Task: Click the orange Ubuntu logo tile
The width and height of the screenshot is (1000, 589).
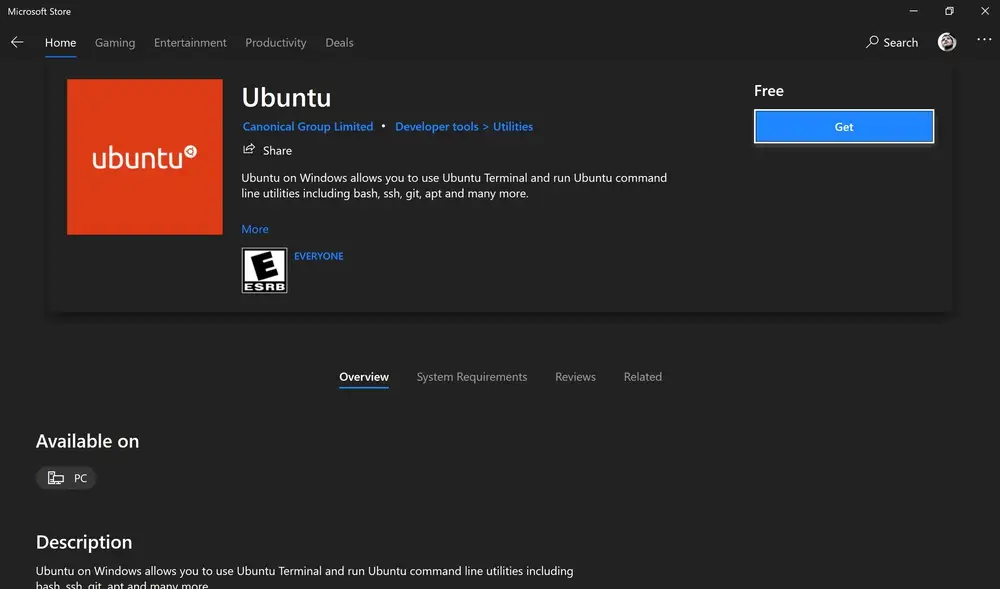Action: (x=145, y=157)
